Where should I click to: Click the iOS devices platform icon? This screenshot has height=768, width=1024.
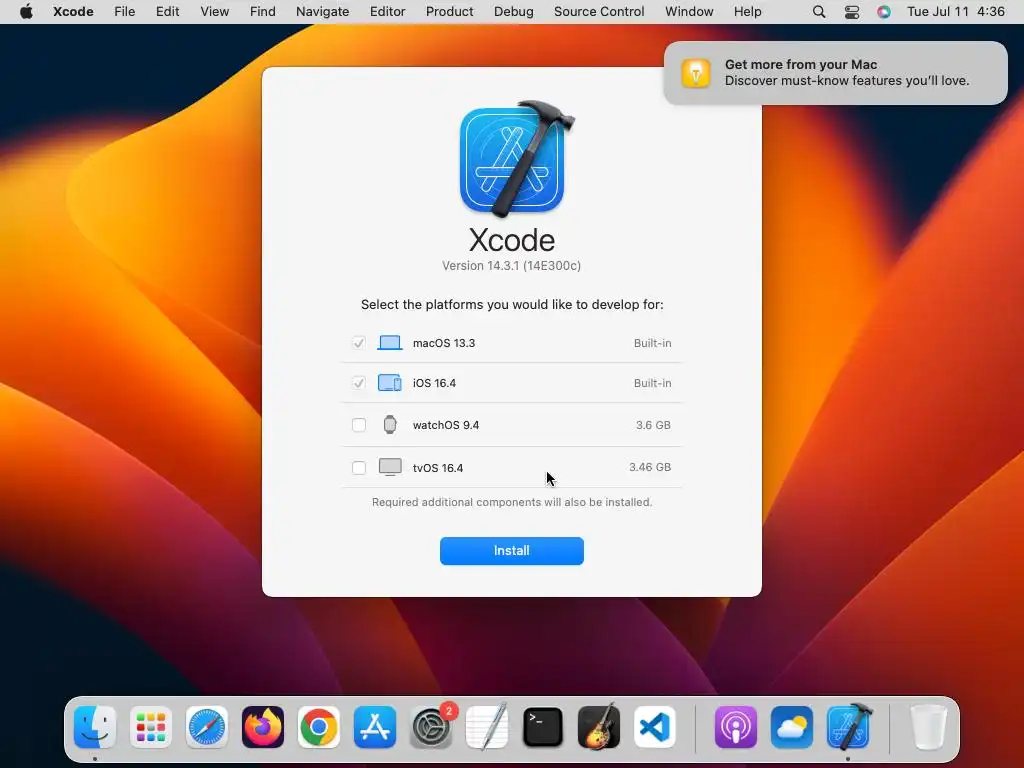click(390, 383)
